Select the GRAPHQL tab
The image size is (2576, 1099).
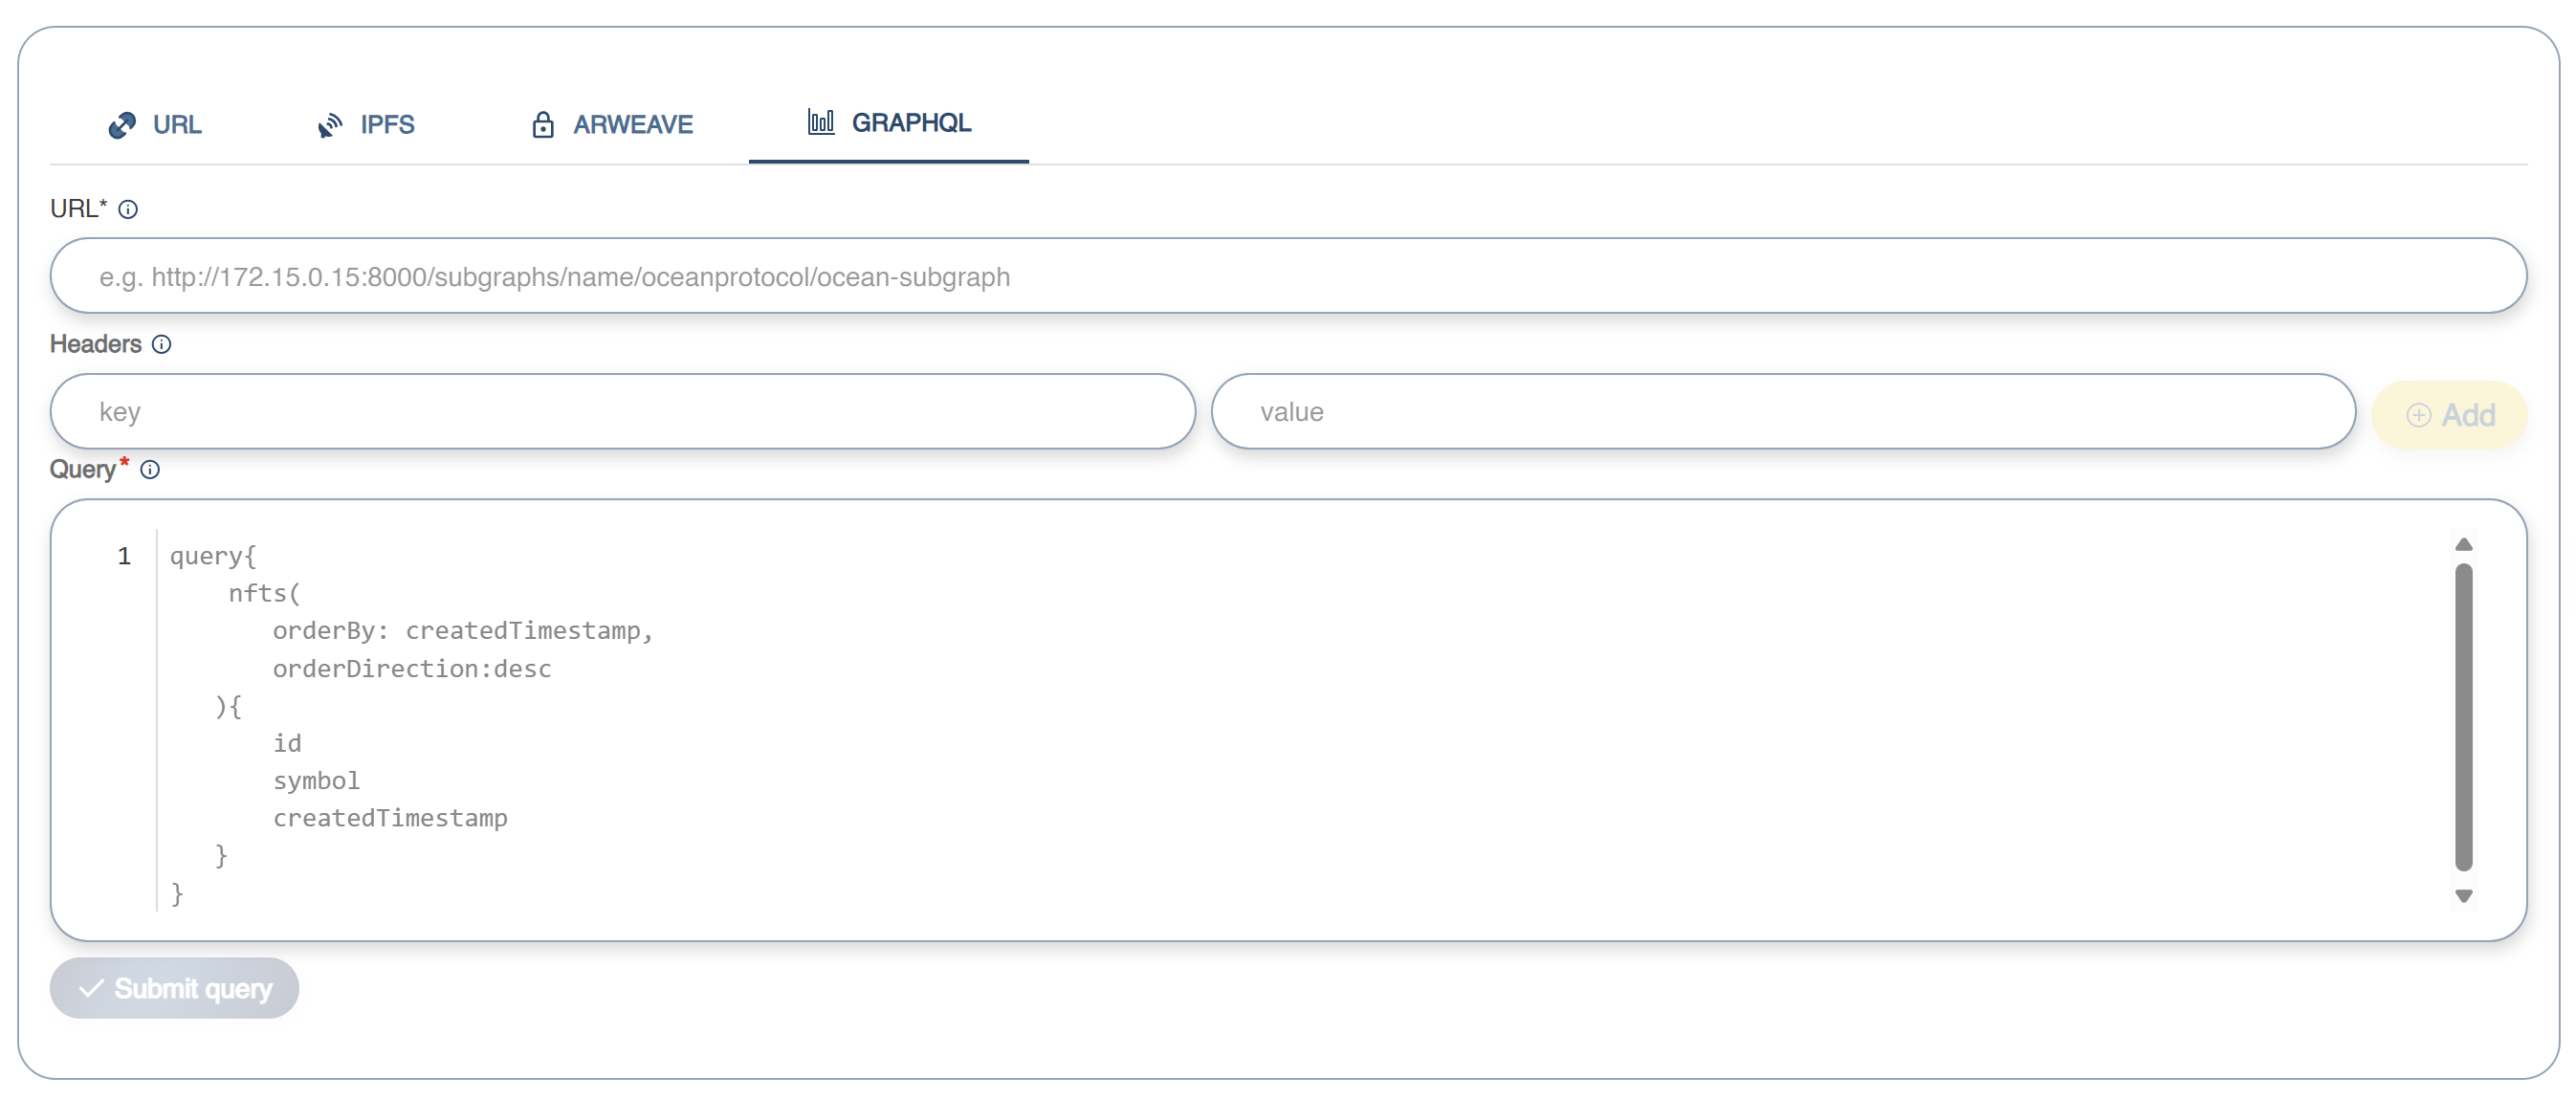point(889,123)
